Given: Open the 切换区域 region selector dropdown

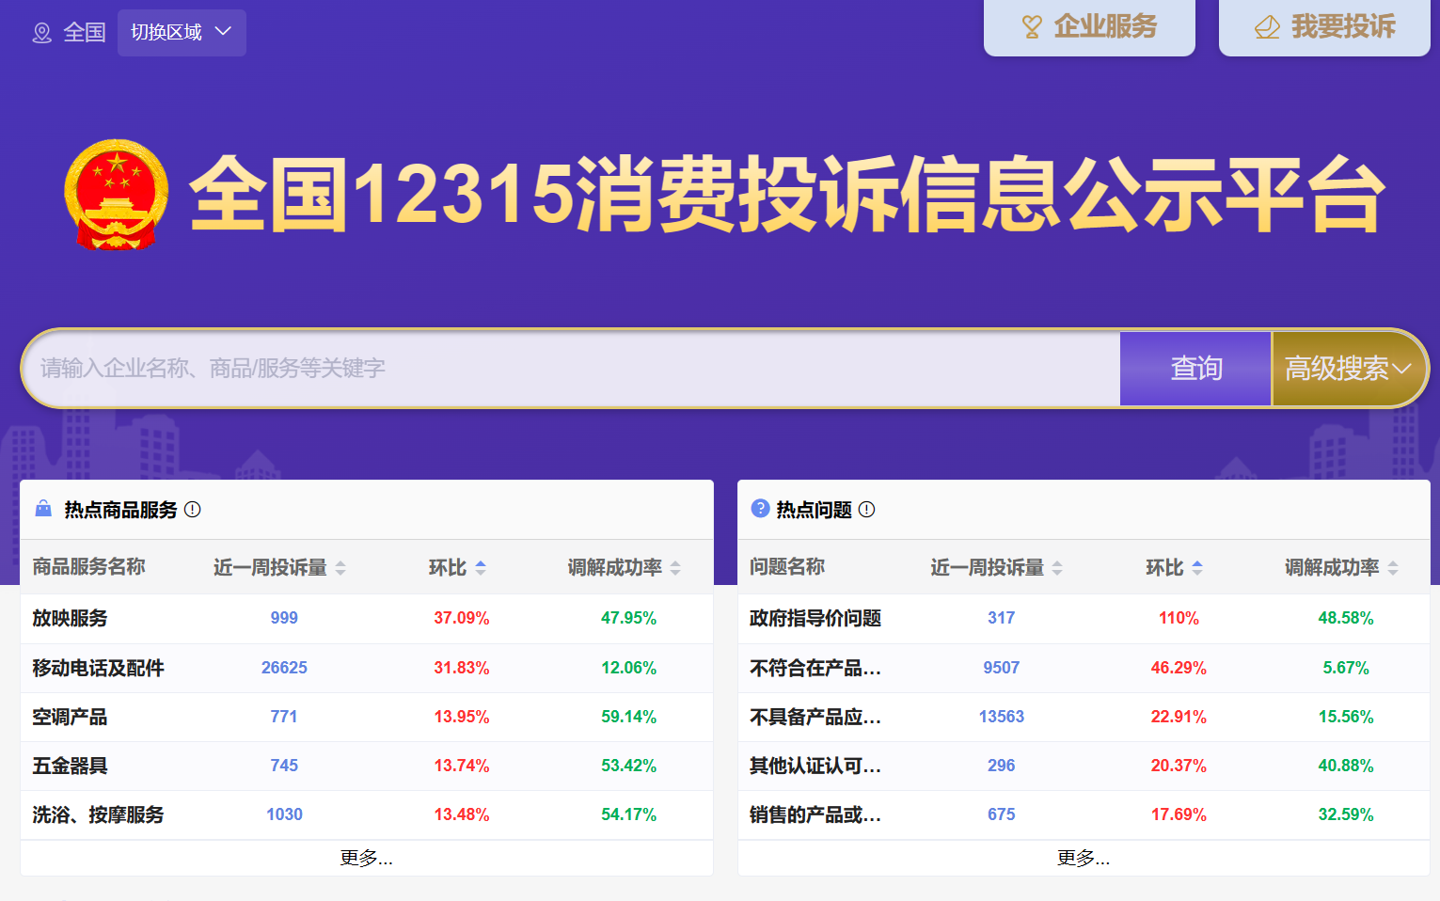Looking at the screenshot, I should 181,32.
